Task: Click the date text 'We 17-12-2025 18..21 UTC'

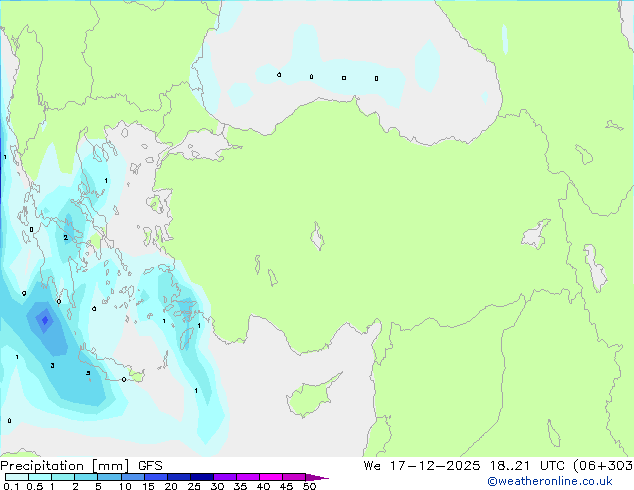Action: click(466, 466)
